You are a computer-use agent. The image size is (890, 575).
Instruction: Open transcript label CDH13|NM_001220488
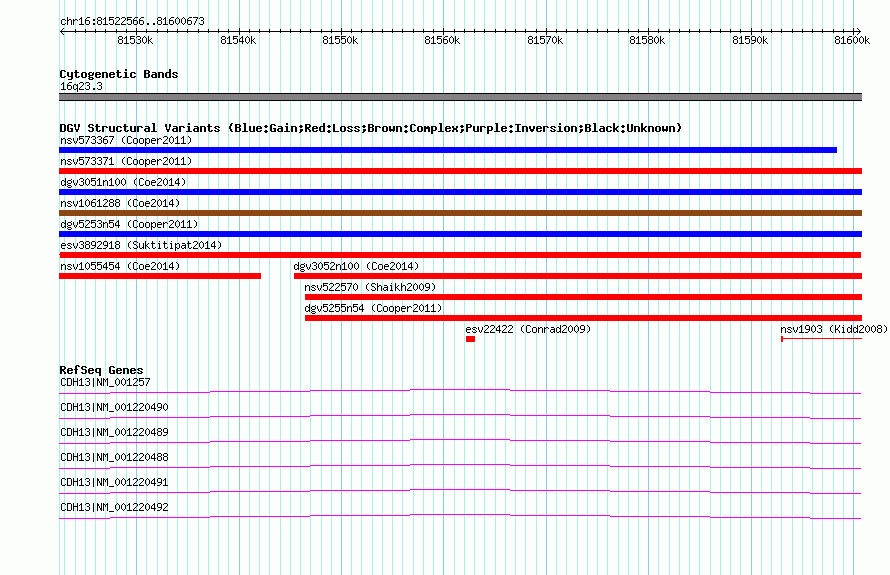[x=114, y=458]
